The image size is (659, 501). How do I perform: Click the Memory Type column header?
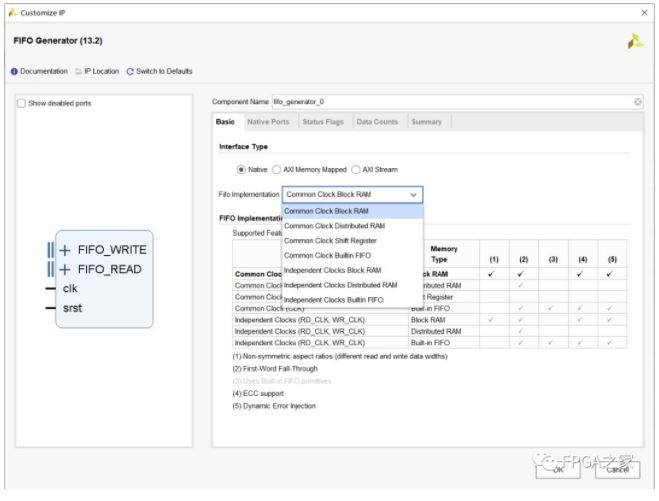pyautogui.click(x=444, y=254)
